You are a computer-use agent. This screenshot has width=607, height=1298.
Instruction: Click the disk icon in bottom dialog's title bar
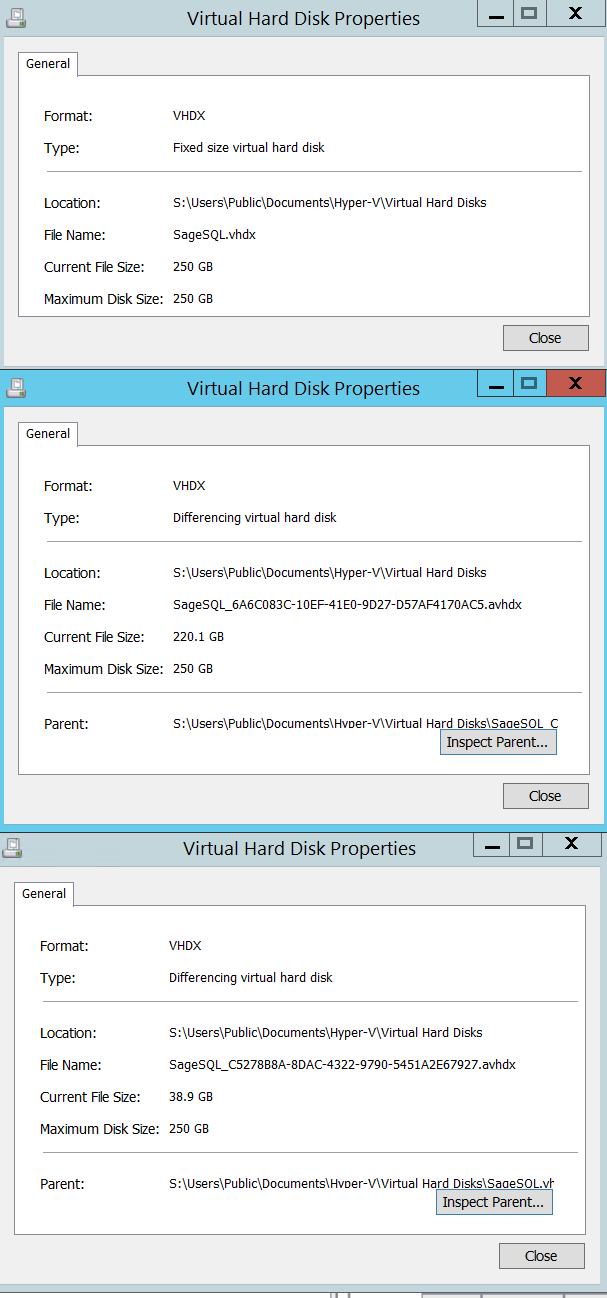pyautogui.click(x=12, y=848)
